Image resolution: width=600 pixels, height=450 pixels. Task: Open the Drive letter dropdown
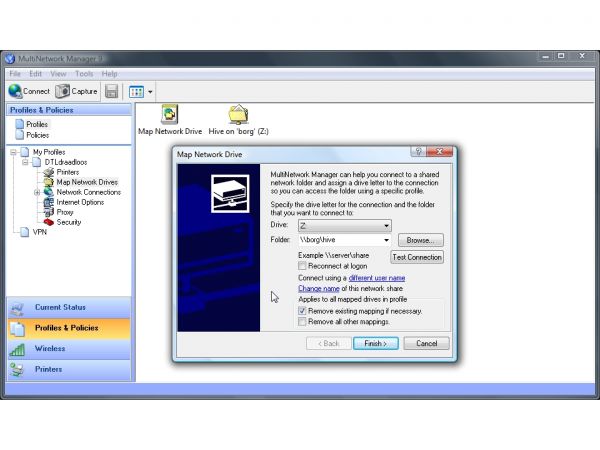tap(345, 226)
